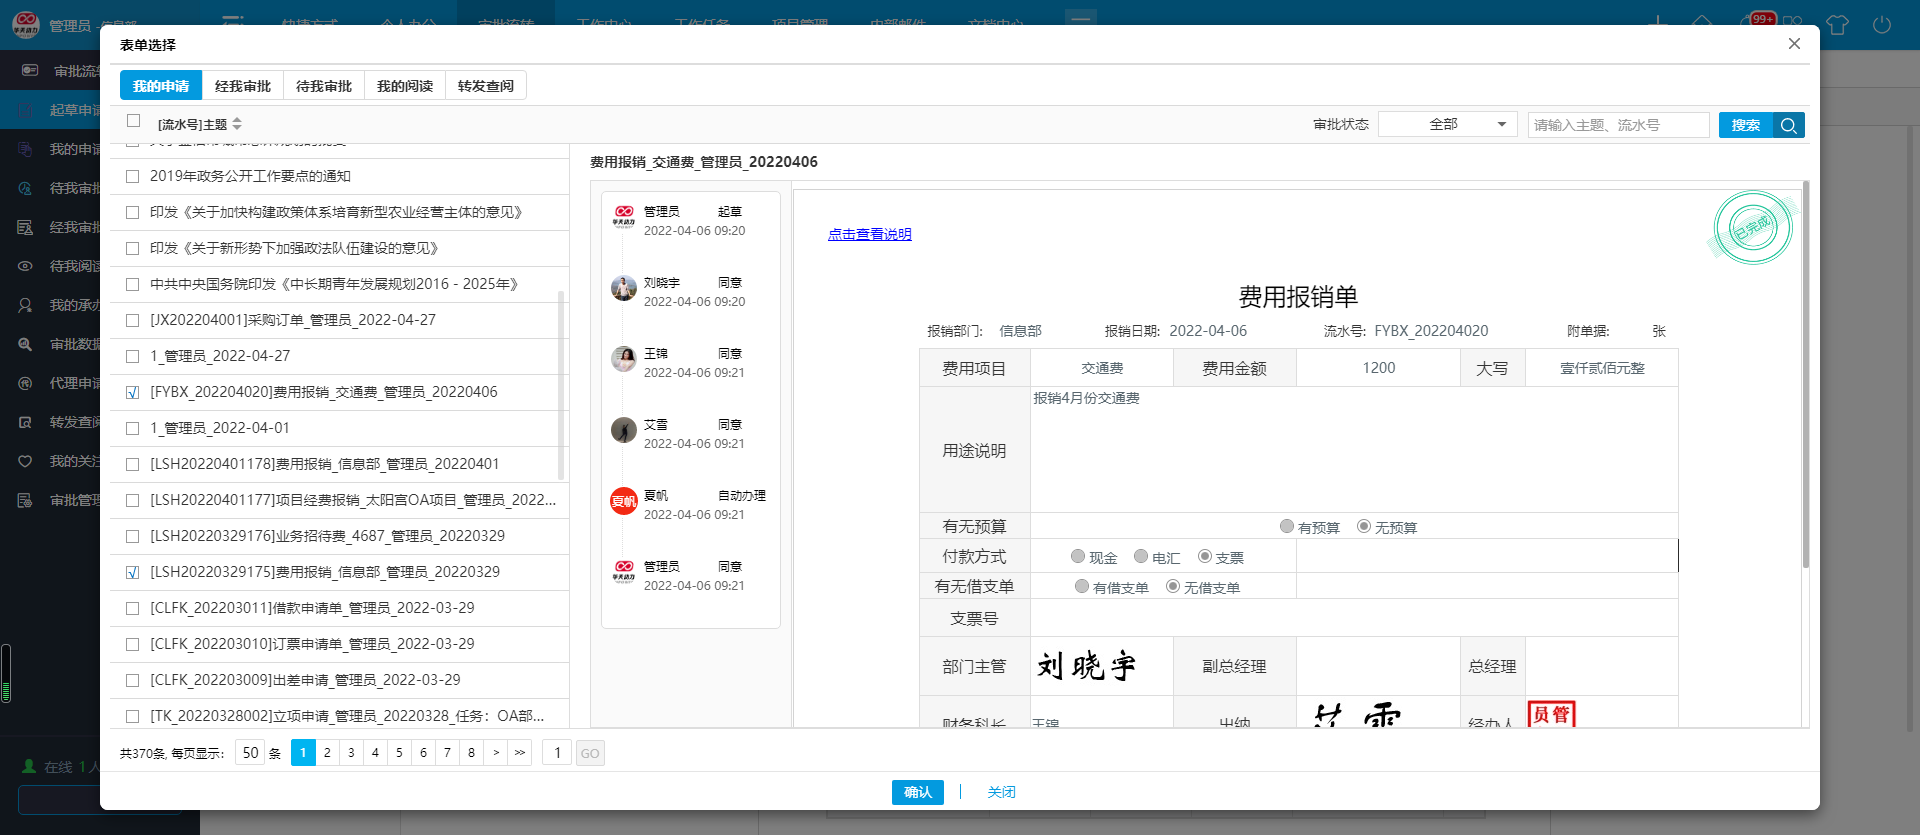This screenshot has height=835, width=1920.
Task: Click the 请输入主题、流水号 search field
Action: 1617,125
